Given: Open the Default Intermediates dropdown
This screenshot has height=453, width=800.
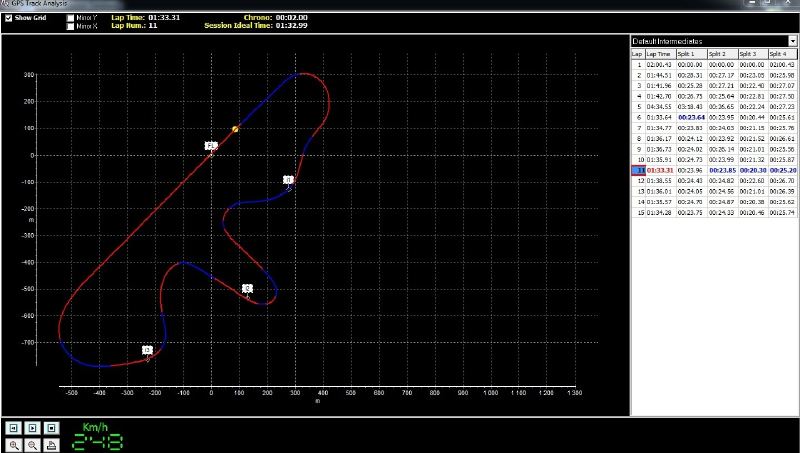Looking at the screenshot, I should point(792,41).
